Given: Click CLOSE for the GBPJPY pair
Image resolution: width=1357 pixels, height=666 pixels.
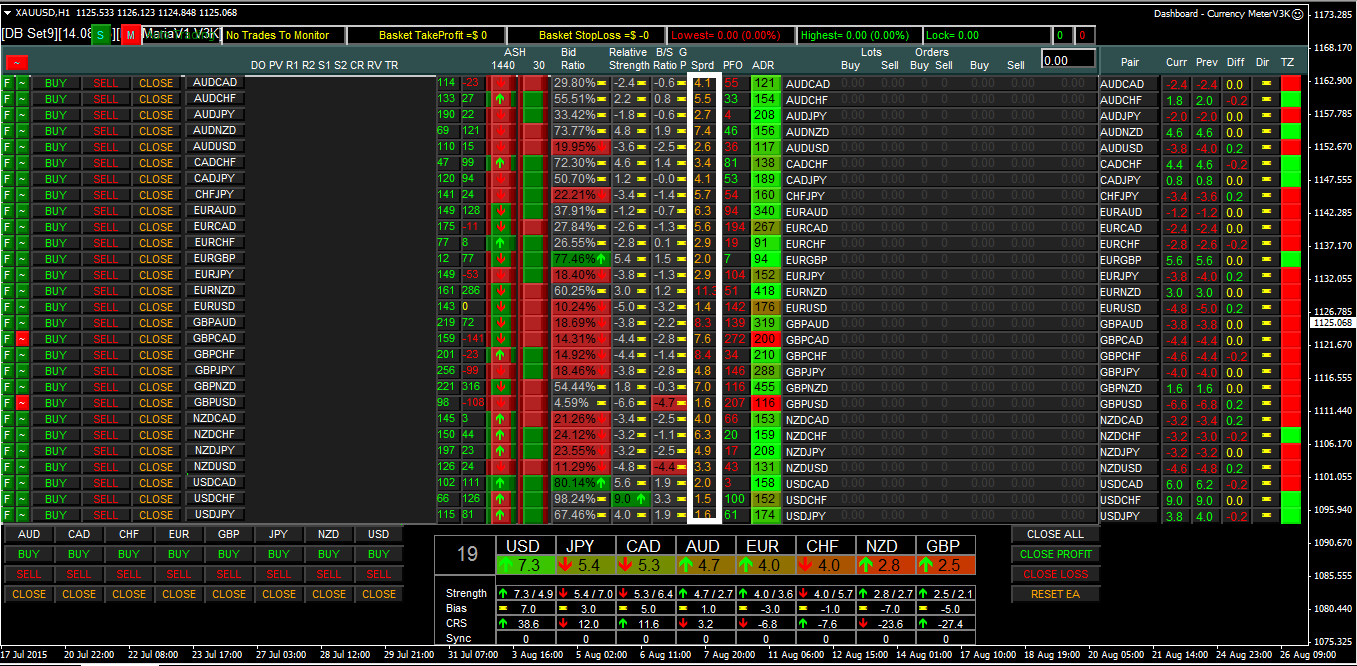Looking at the screenshot, I should (156, 371).
